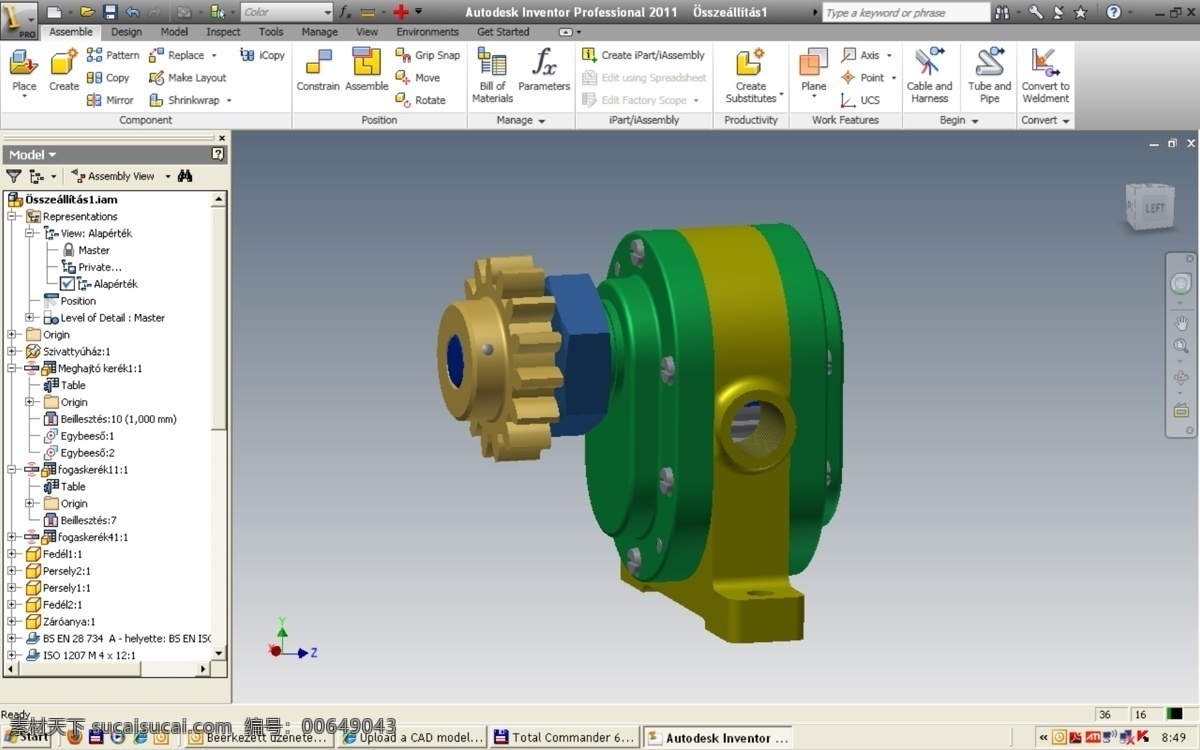Expand the Manage panel dropdown
The height and width of the screenshot is (750, 1200).
coord(521,120)
